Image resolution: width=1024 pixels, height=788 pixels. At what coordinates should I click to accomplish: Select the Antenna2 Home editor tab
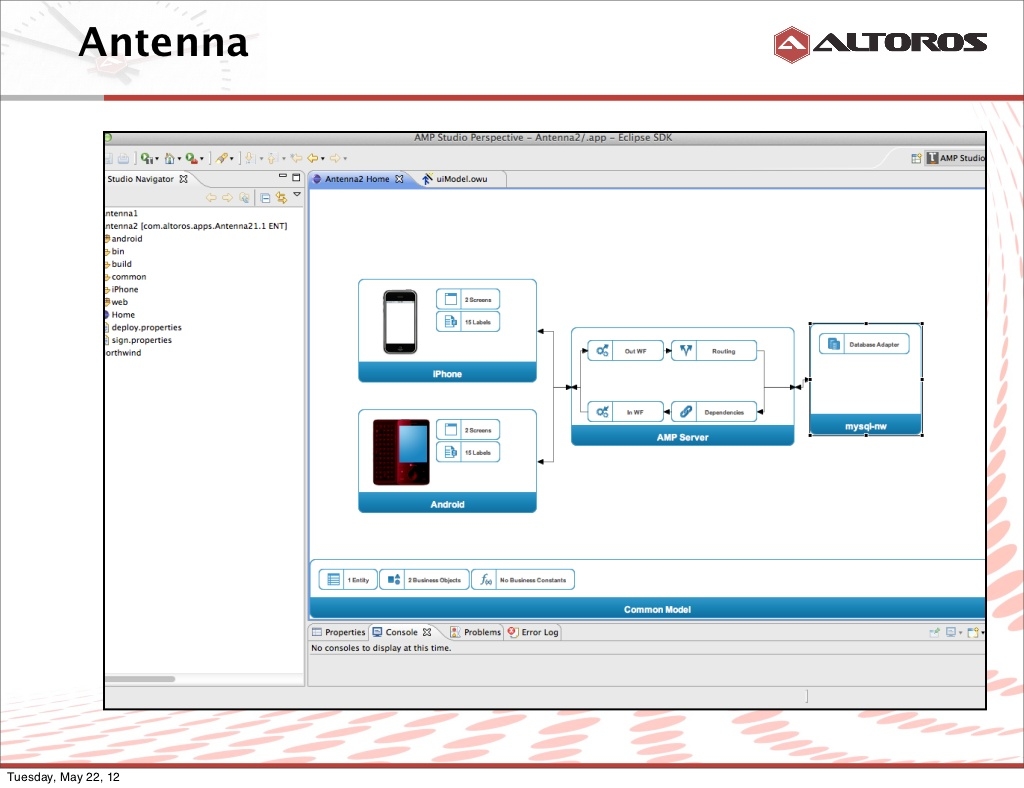(357, 179)
